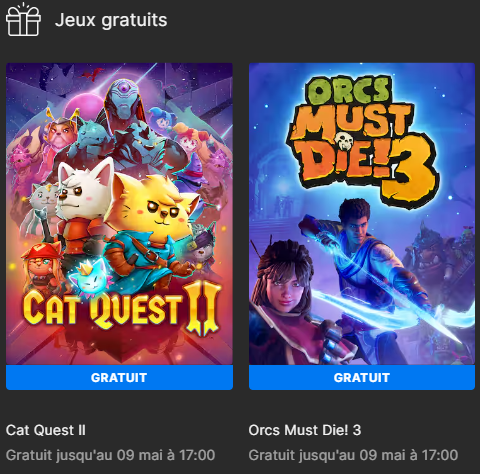Click the gift box icon
480x474 pixels.
click(x=23, y=19)
